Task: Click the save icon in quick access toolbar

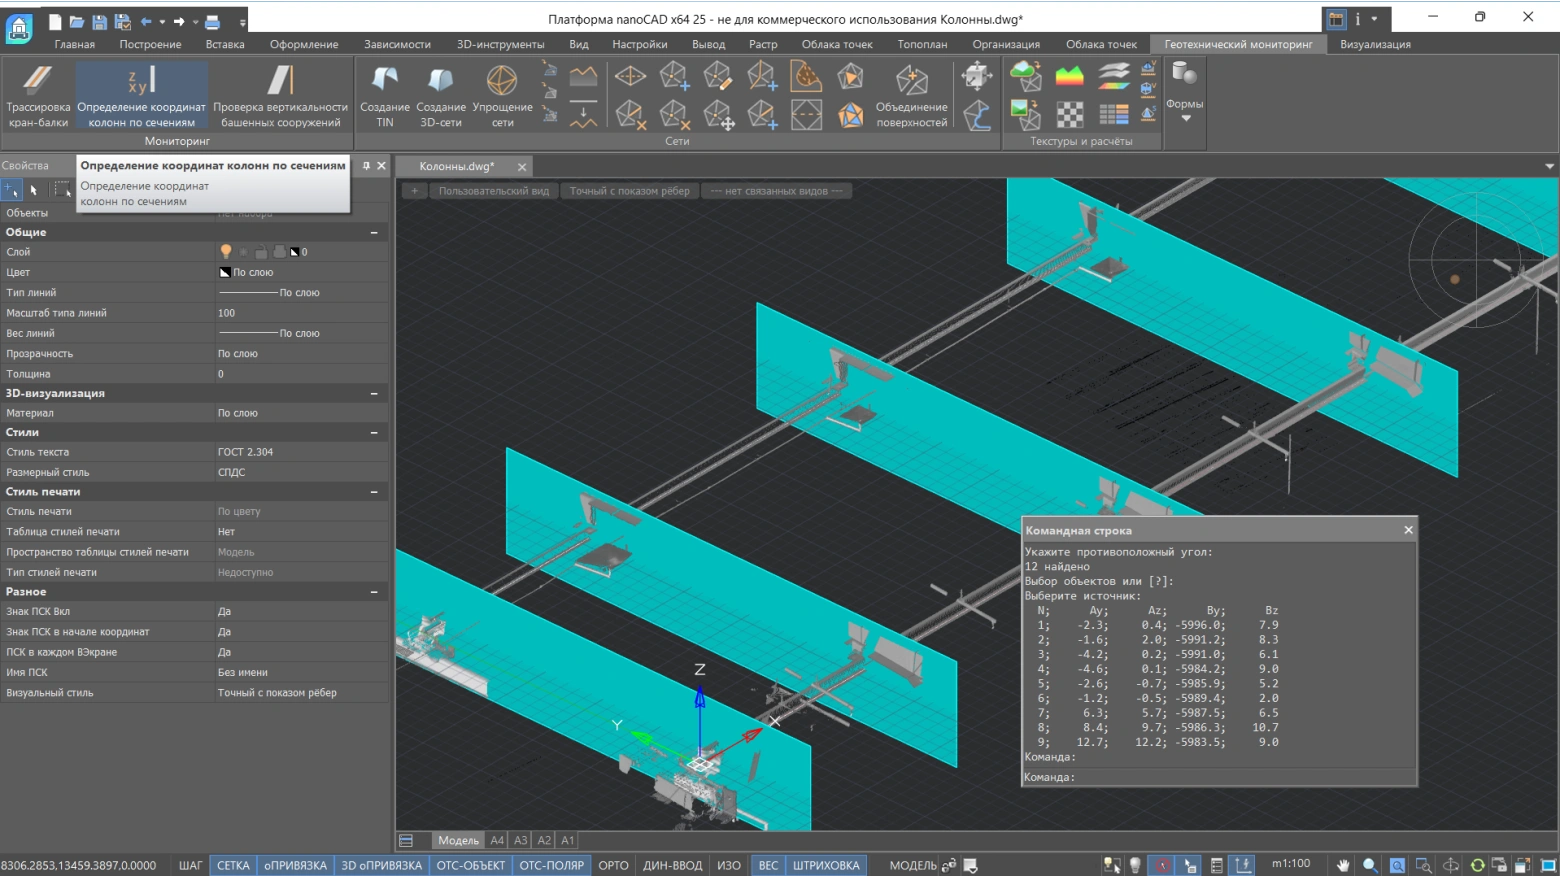Action: pyautogui.click(x=99, y=20)
